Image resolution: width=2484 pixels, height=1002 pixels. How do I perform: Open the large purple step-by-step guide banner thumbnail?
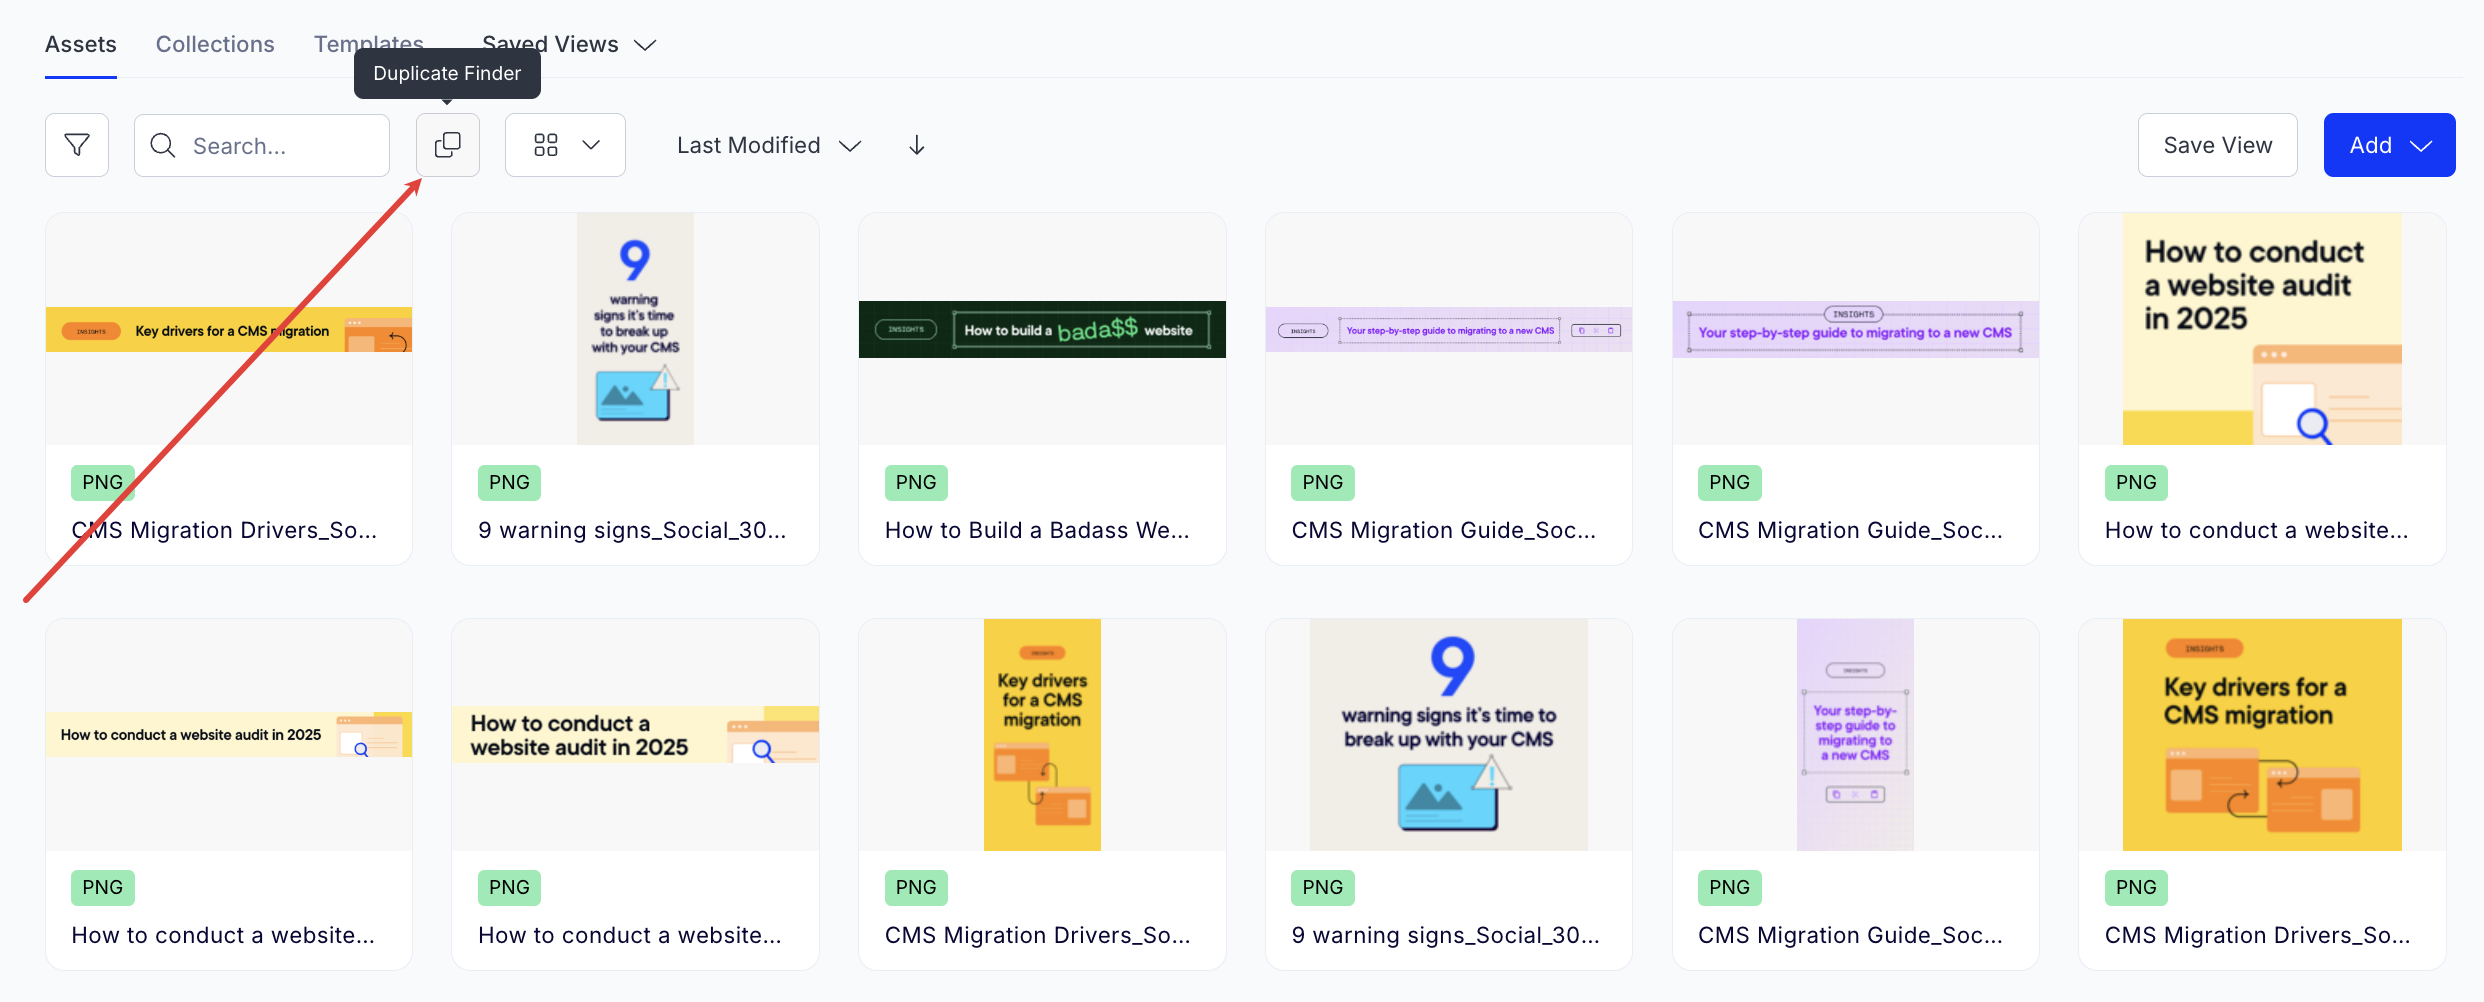pos(1856,329)
